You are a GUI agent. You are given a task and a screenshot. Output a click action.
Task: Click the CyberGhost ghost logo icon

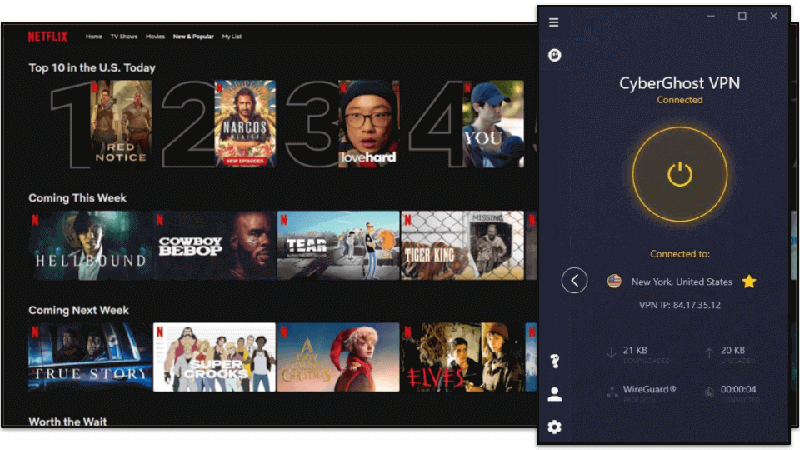tap(555, 55)
